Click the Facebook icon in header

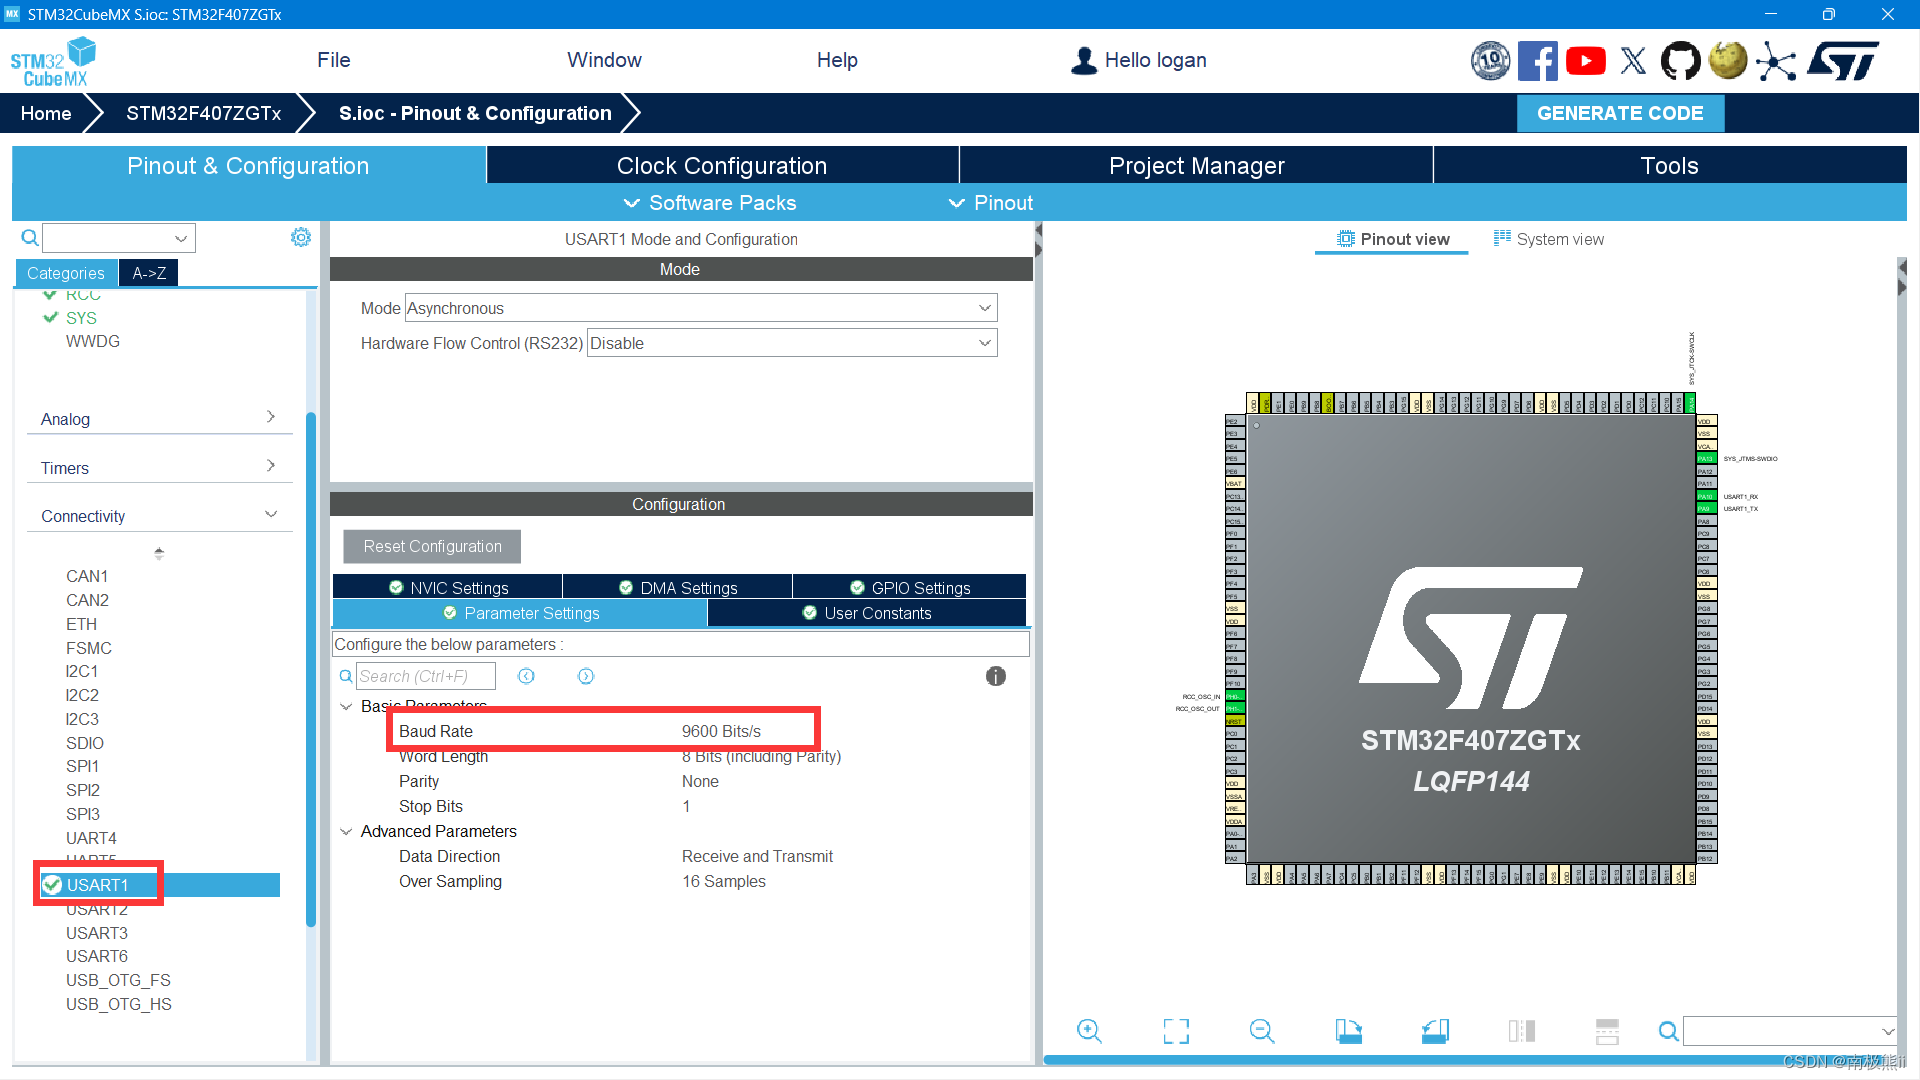click(x=1537, y=61)
